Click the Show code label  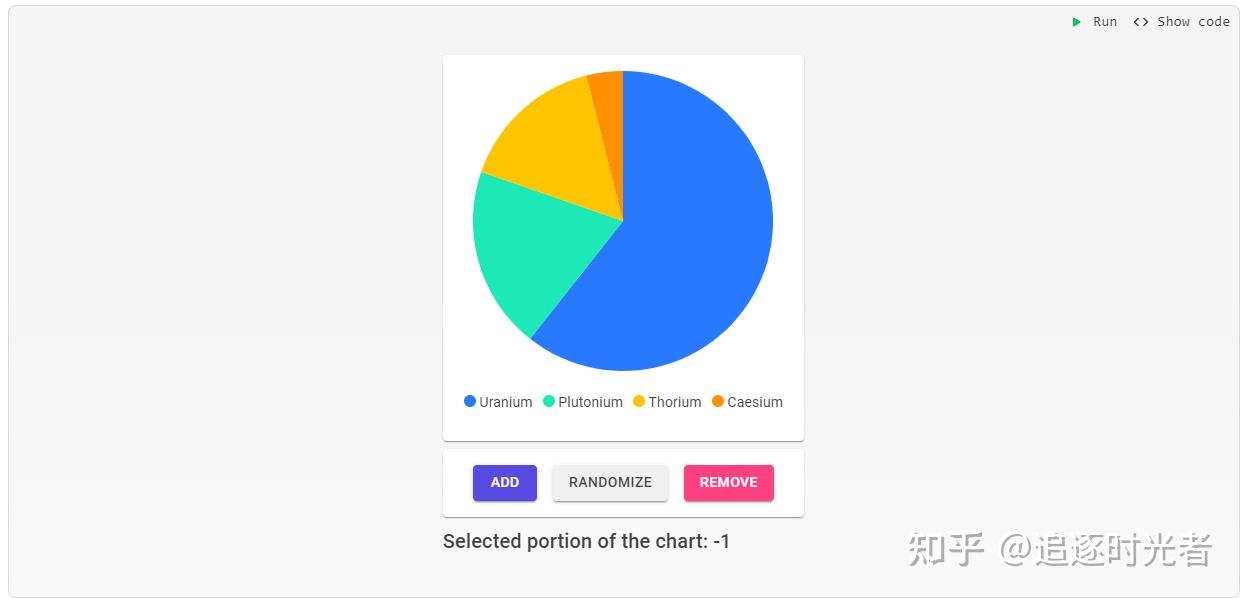click(x=1193, y=22)
